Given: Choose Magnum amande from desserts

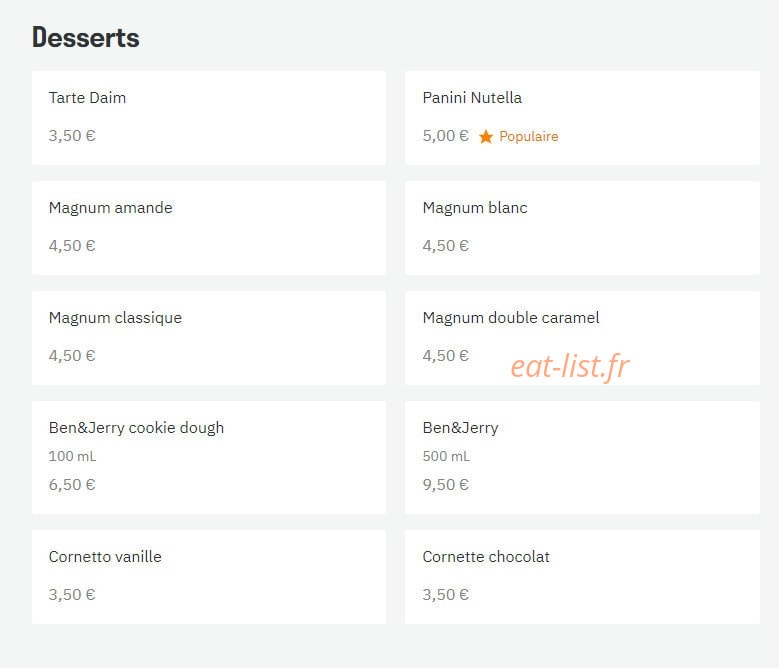Looking at the screenshot, I should click(209, 228).
